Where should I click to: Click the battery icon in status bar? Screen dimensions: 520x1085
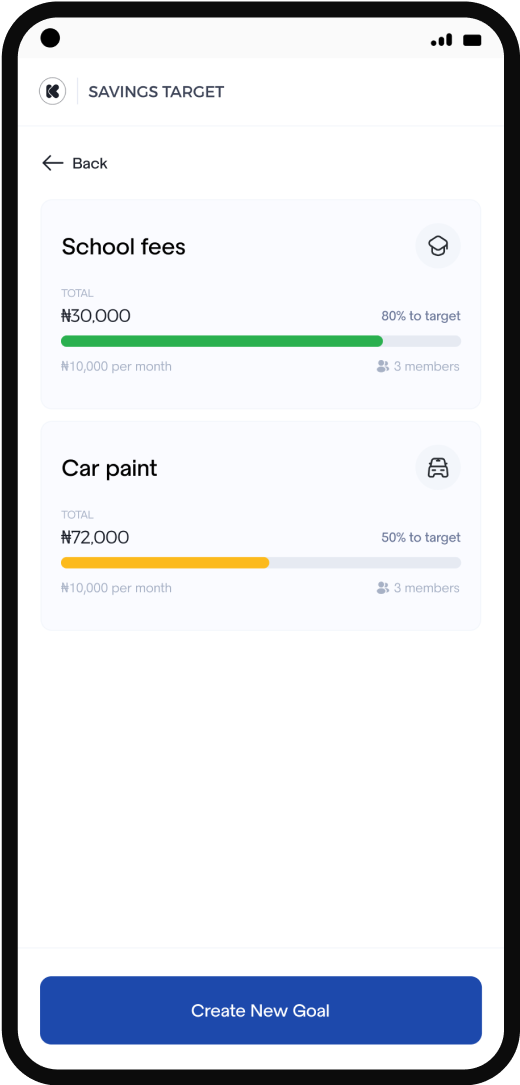coord(472,40)
